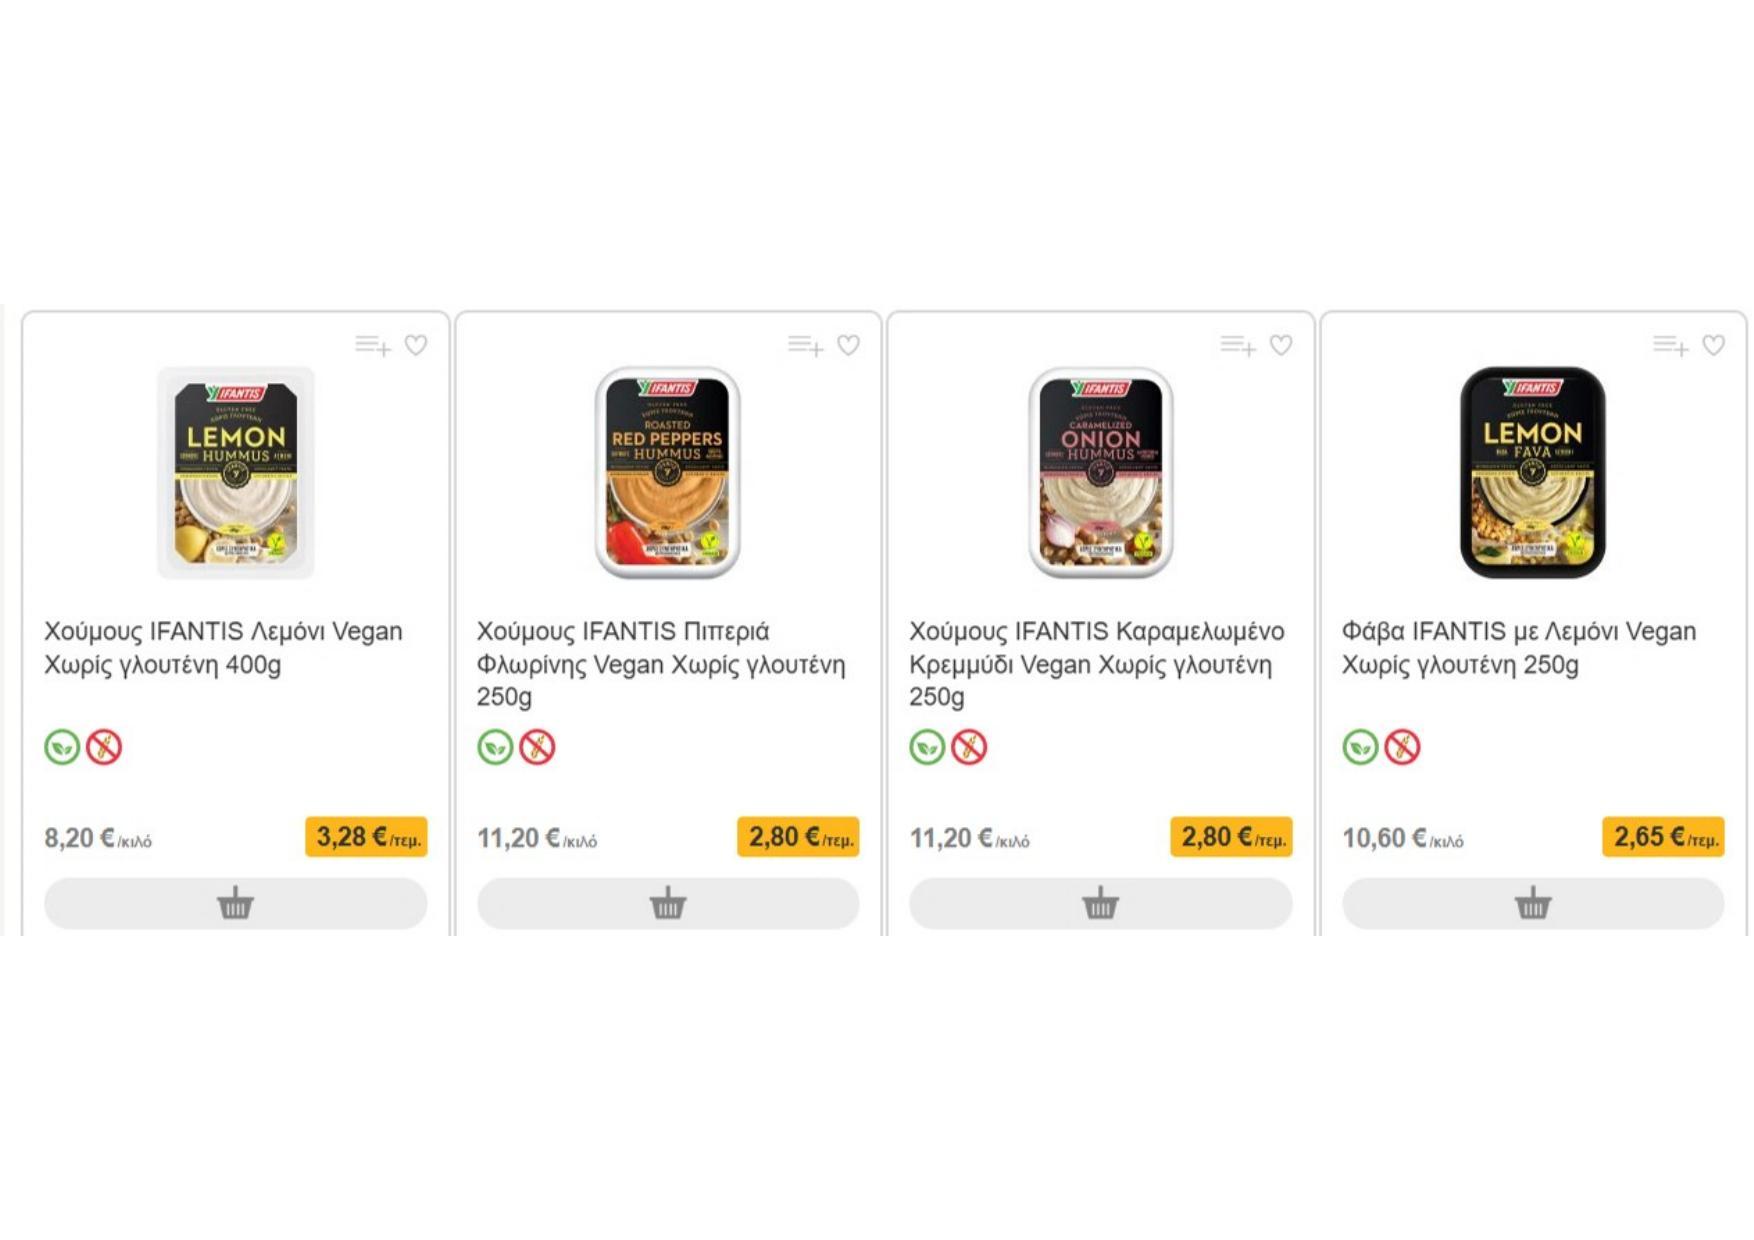Heart the Lemon Fava 250g product
This screenshot has height=1240, width=1754.
[1714, 345]
